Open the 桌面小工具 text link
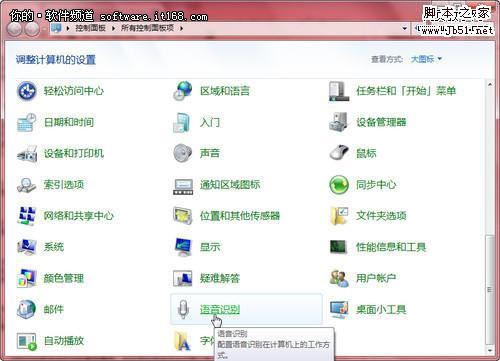The height and width of the screenshot is (361, 500). coord(381,310)
